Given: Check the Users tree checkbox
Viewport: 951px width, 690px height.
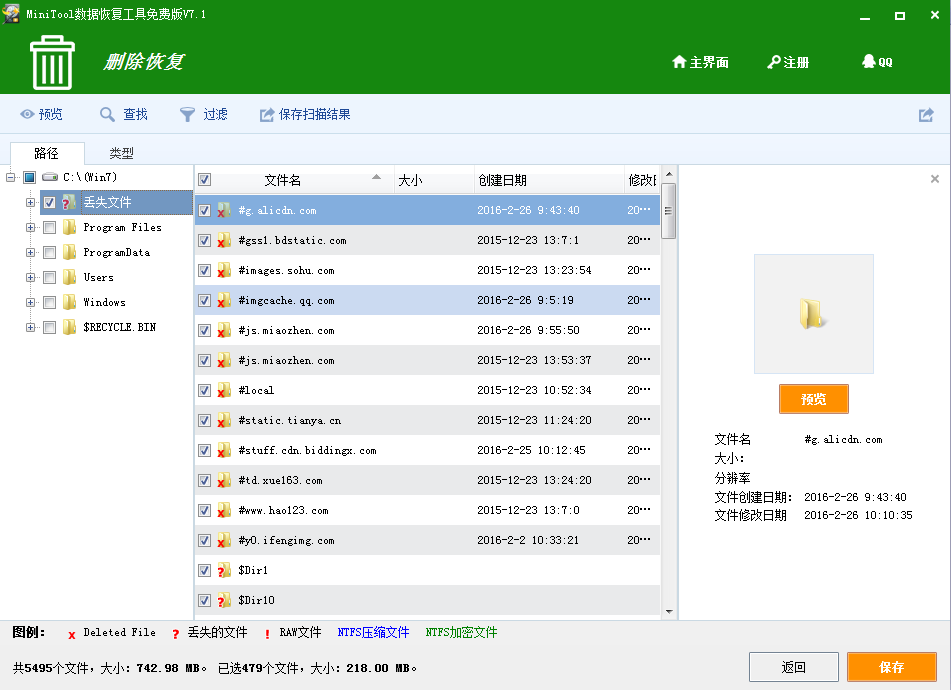Looking at the screenshot, I should (x=50, y=278).
